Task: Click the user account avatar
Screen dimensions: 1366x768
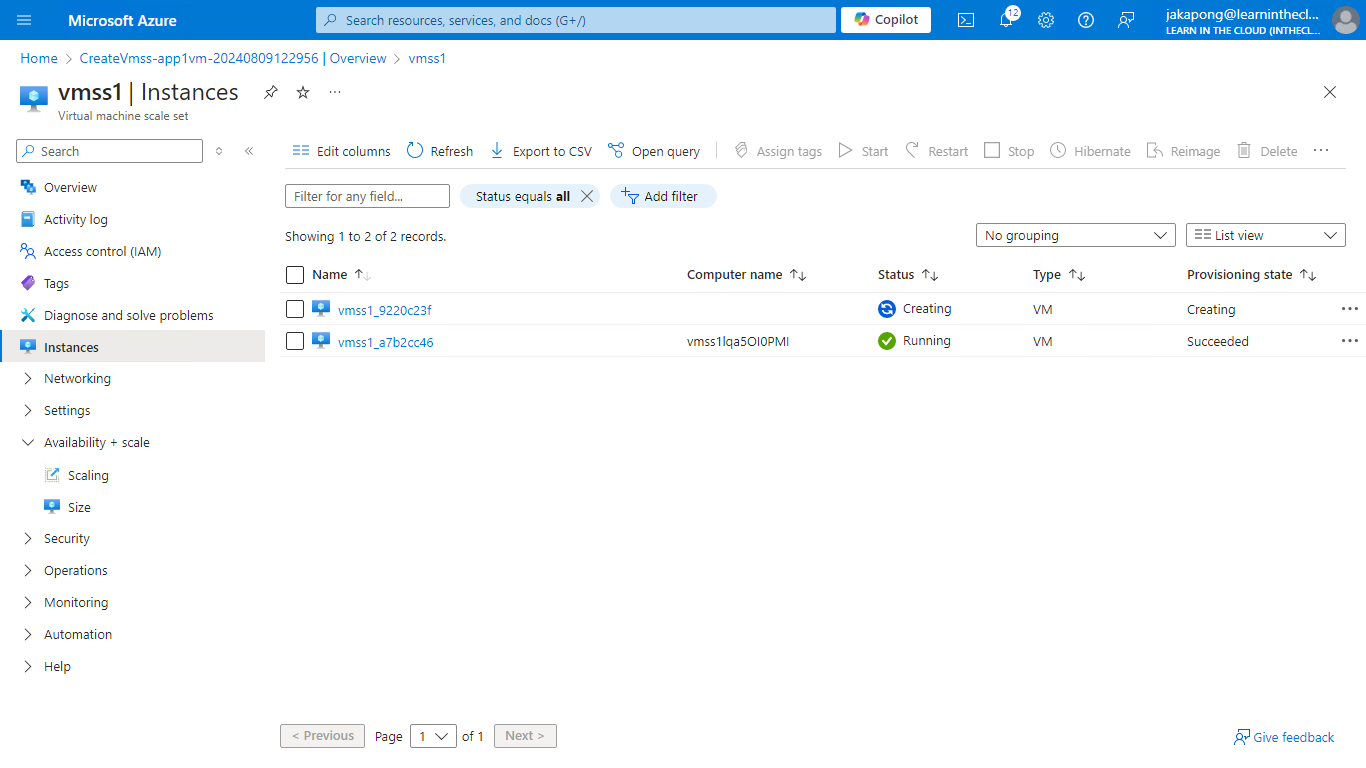Action: pyautogui.click(x=1345, y=20)
